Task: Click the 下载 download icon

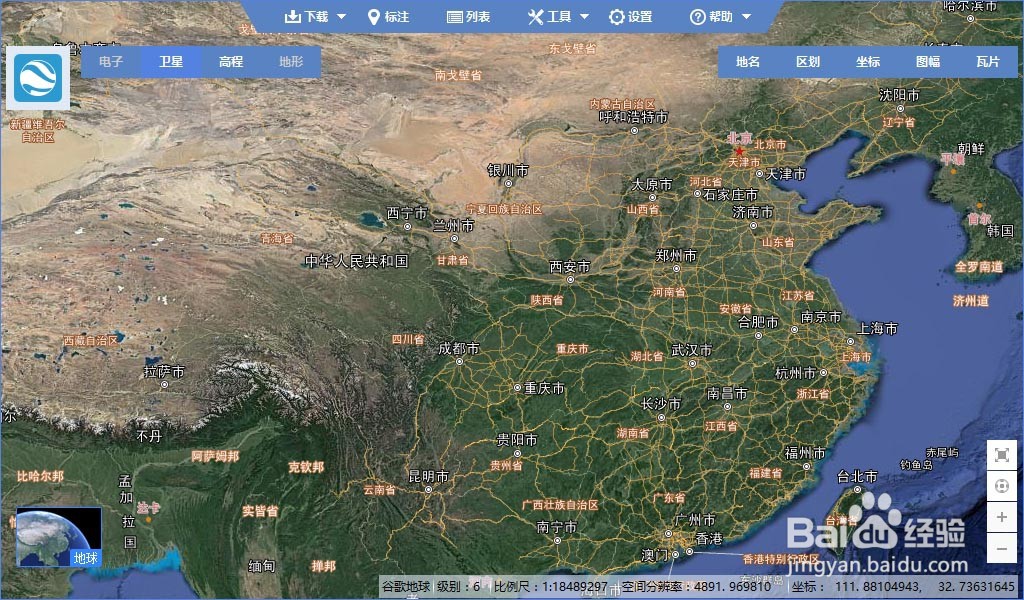Action: pos(293,15)
